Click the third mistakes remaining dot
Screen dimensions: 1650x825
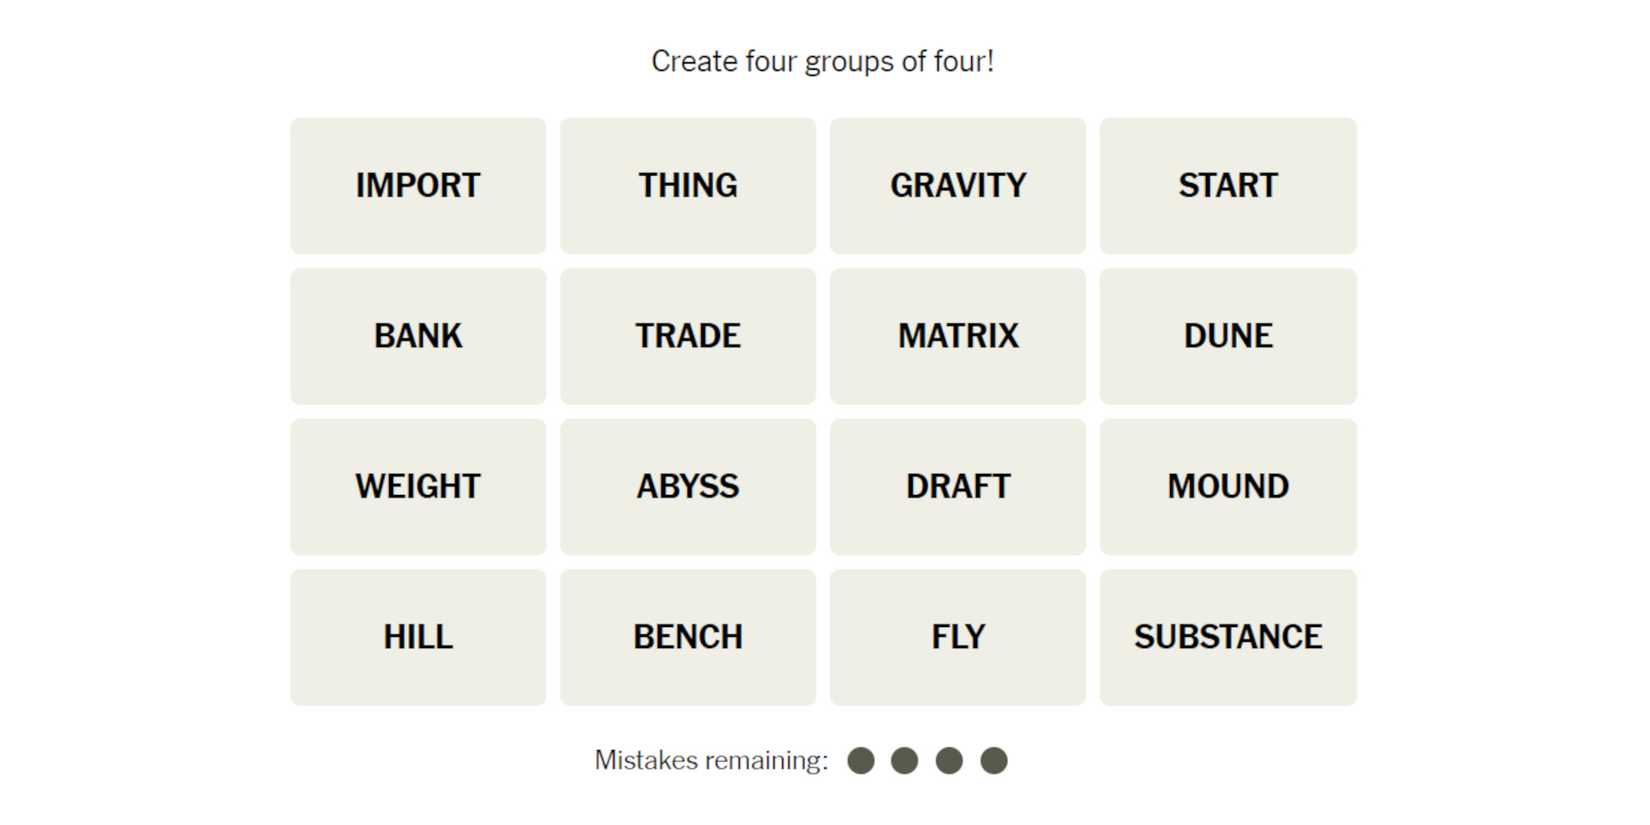[x=949, y=761]
